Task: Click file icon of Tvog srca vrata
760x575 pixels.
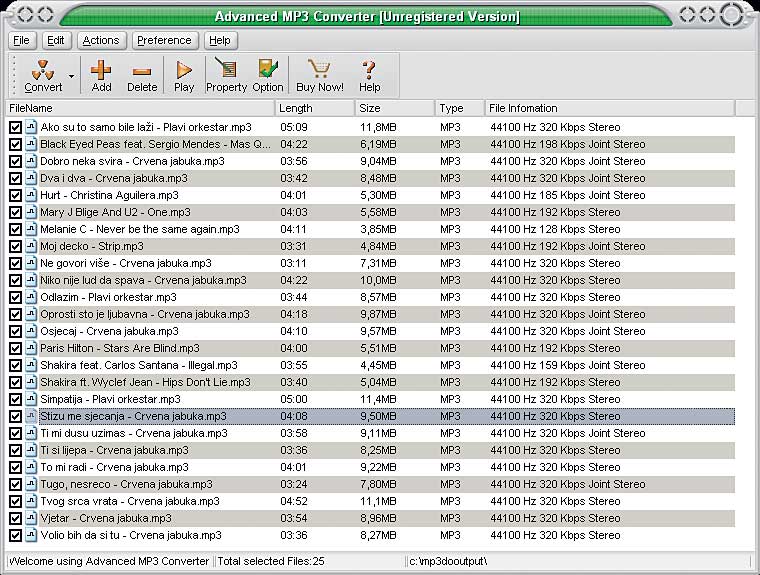Action: [31, 501]
